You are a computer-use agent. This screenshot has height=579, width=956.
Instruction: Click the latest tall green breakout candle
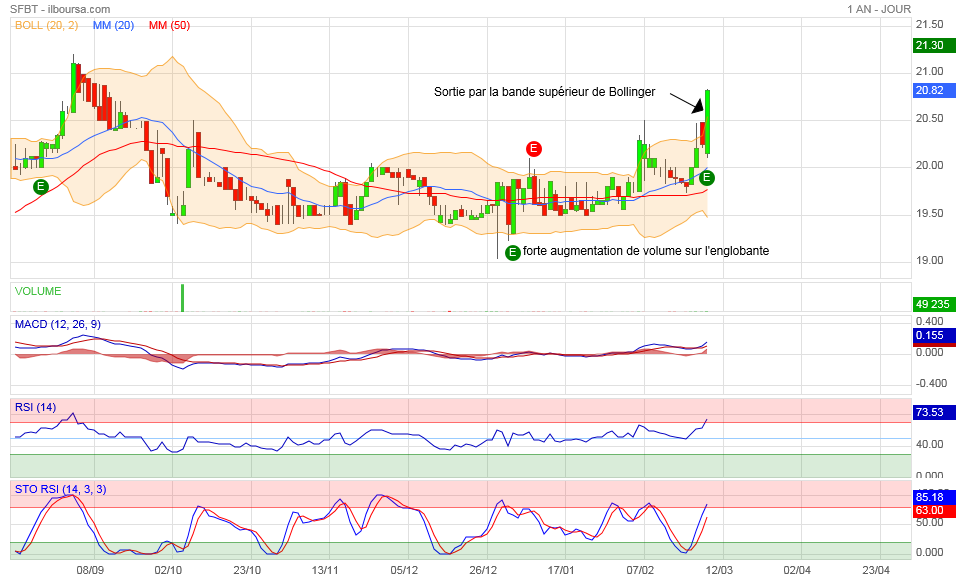point(707,122)
